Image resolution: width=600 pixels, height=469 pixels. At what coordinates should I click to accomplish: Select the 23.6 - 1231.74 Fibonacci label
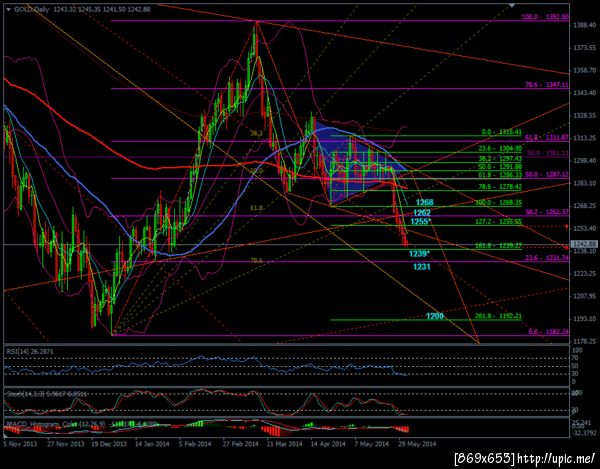(x=547, y=258)
